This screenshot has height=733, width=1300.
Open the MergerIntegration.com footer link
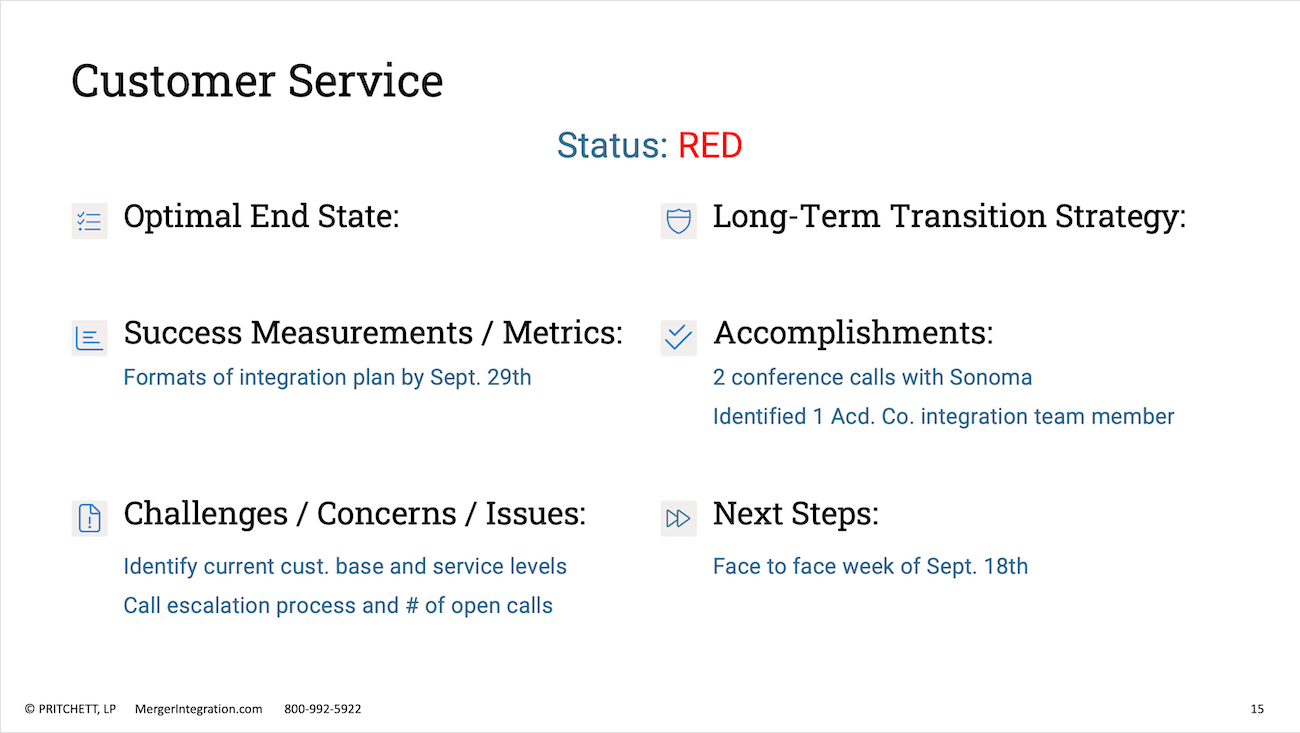click(x=198, y=709)
